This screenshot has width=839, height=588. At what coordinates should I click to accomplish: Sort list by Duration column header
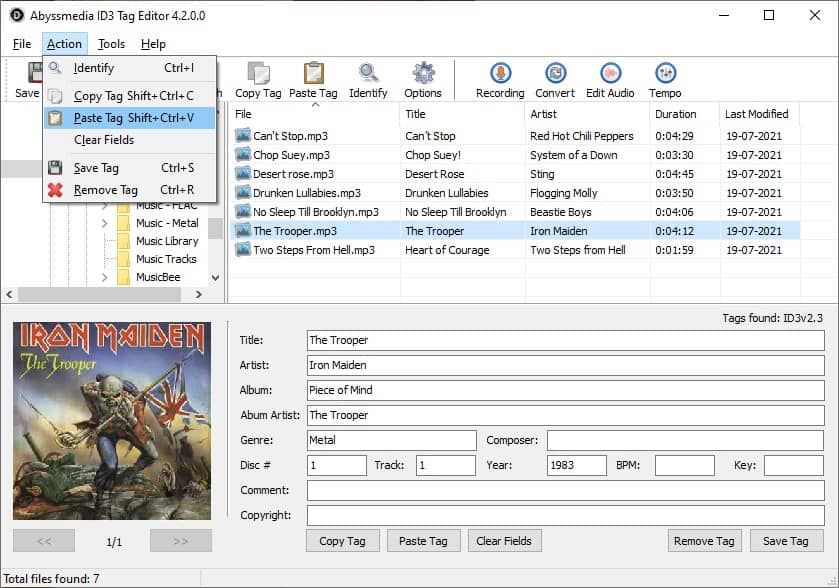[x=685, y=114]
